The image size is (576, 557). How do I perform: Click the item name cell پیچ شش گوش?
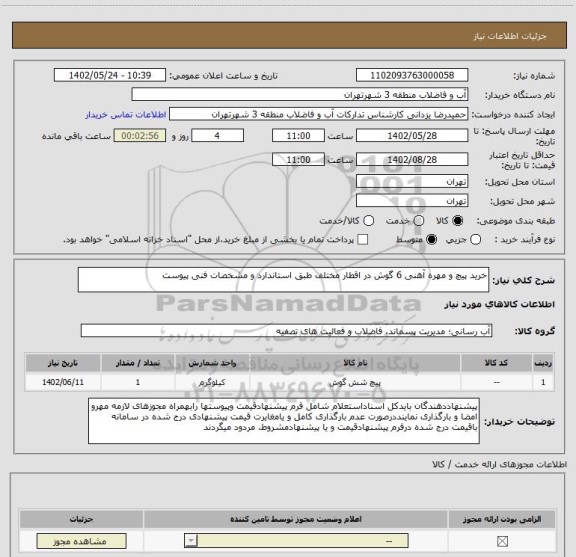pyautogui.click(x=355, y=382)
